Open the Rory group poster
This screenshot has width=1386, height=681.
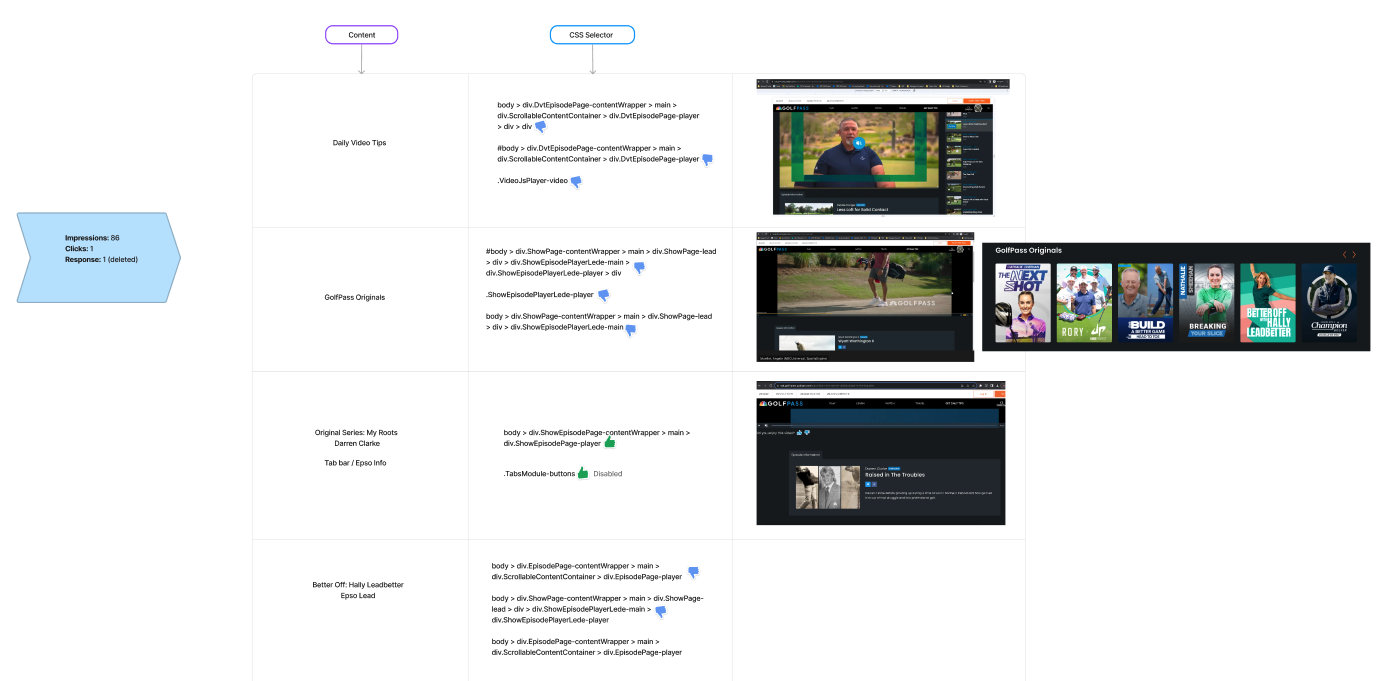pos(1084,303)
